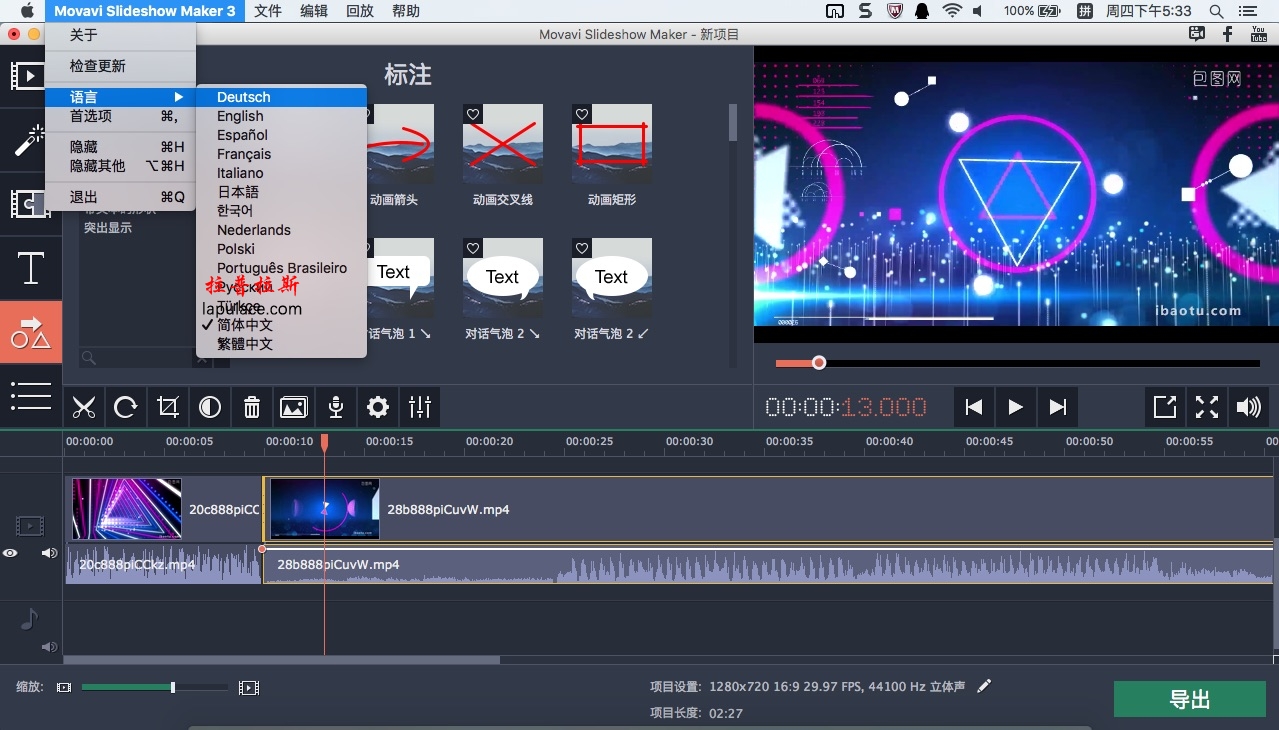This screenshot has width=1279, height=730.
Task: Open macOS Spotlight search
Action: coord(1216,11)
